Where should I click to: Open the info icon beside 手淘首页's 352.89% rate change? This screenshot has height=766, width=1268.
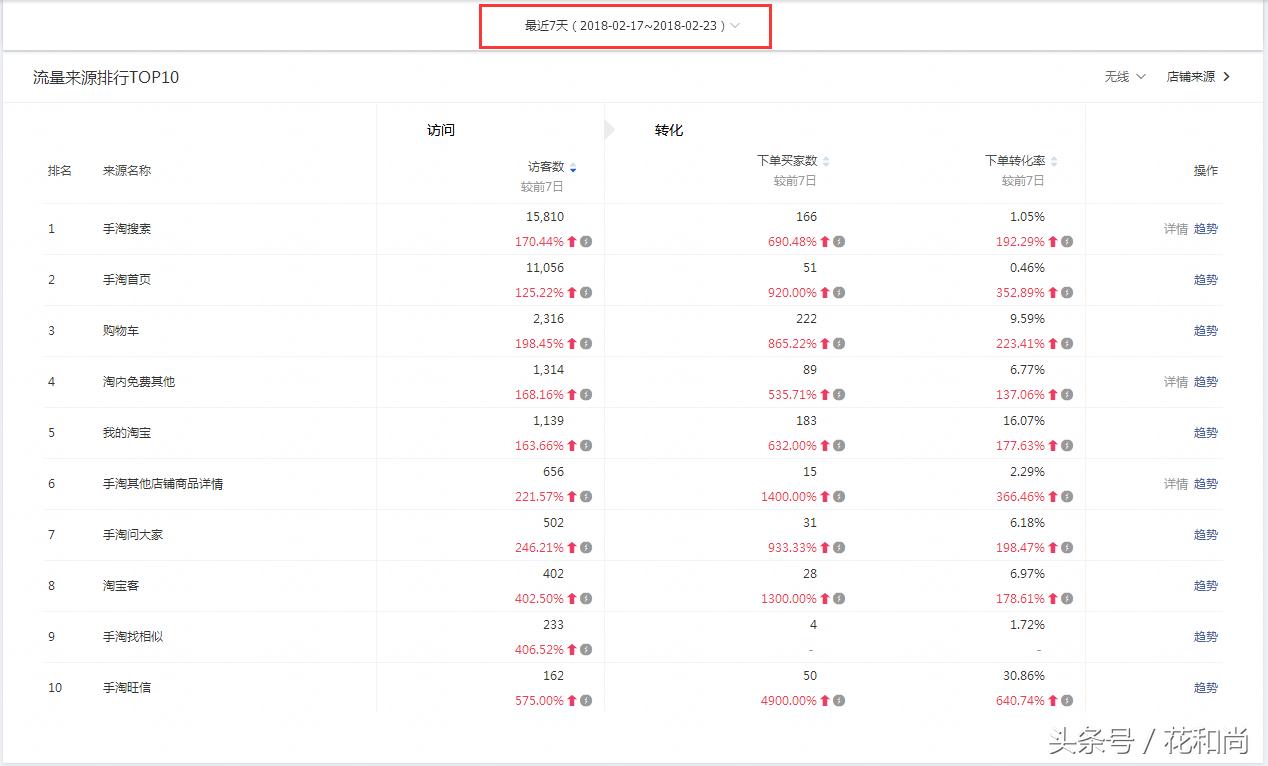coord(1067,292)
